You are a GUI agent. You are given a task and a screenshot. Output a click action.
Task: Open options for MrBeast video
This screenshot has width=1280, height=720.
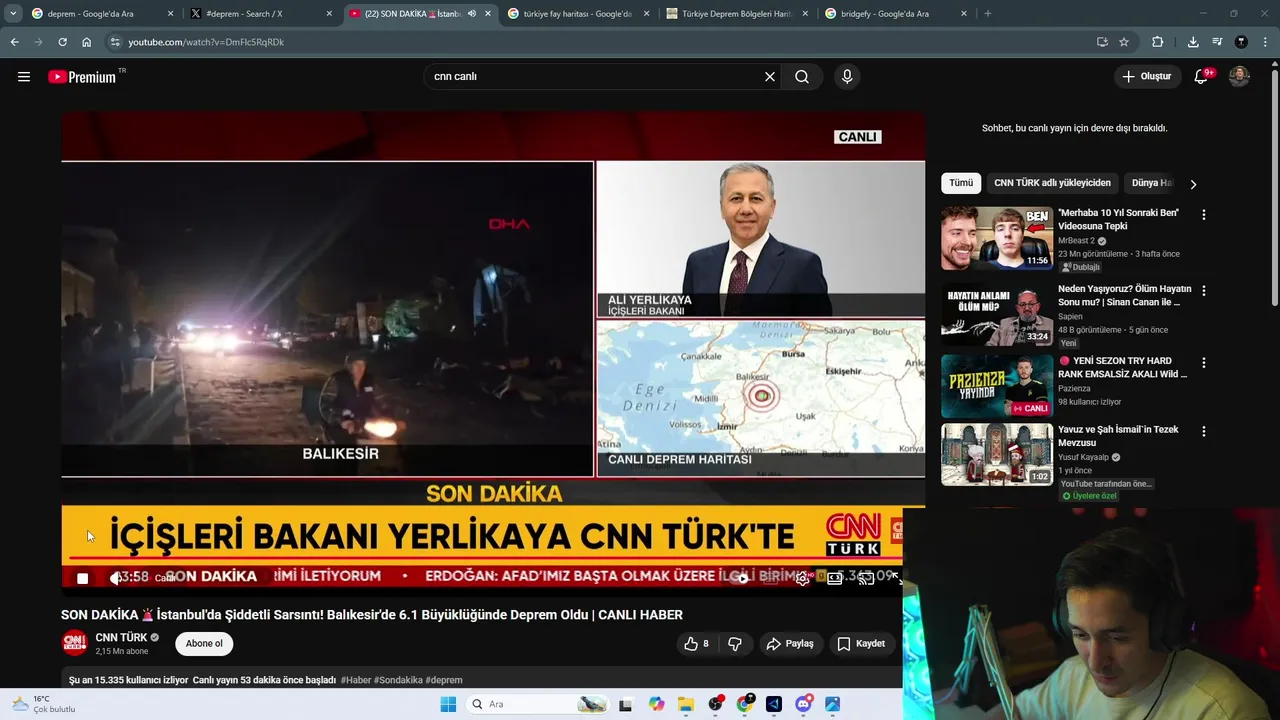(1203, 215)
